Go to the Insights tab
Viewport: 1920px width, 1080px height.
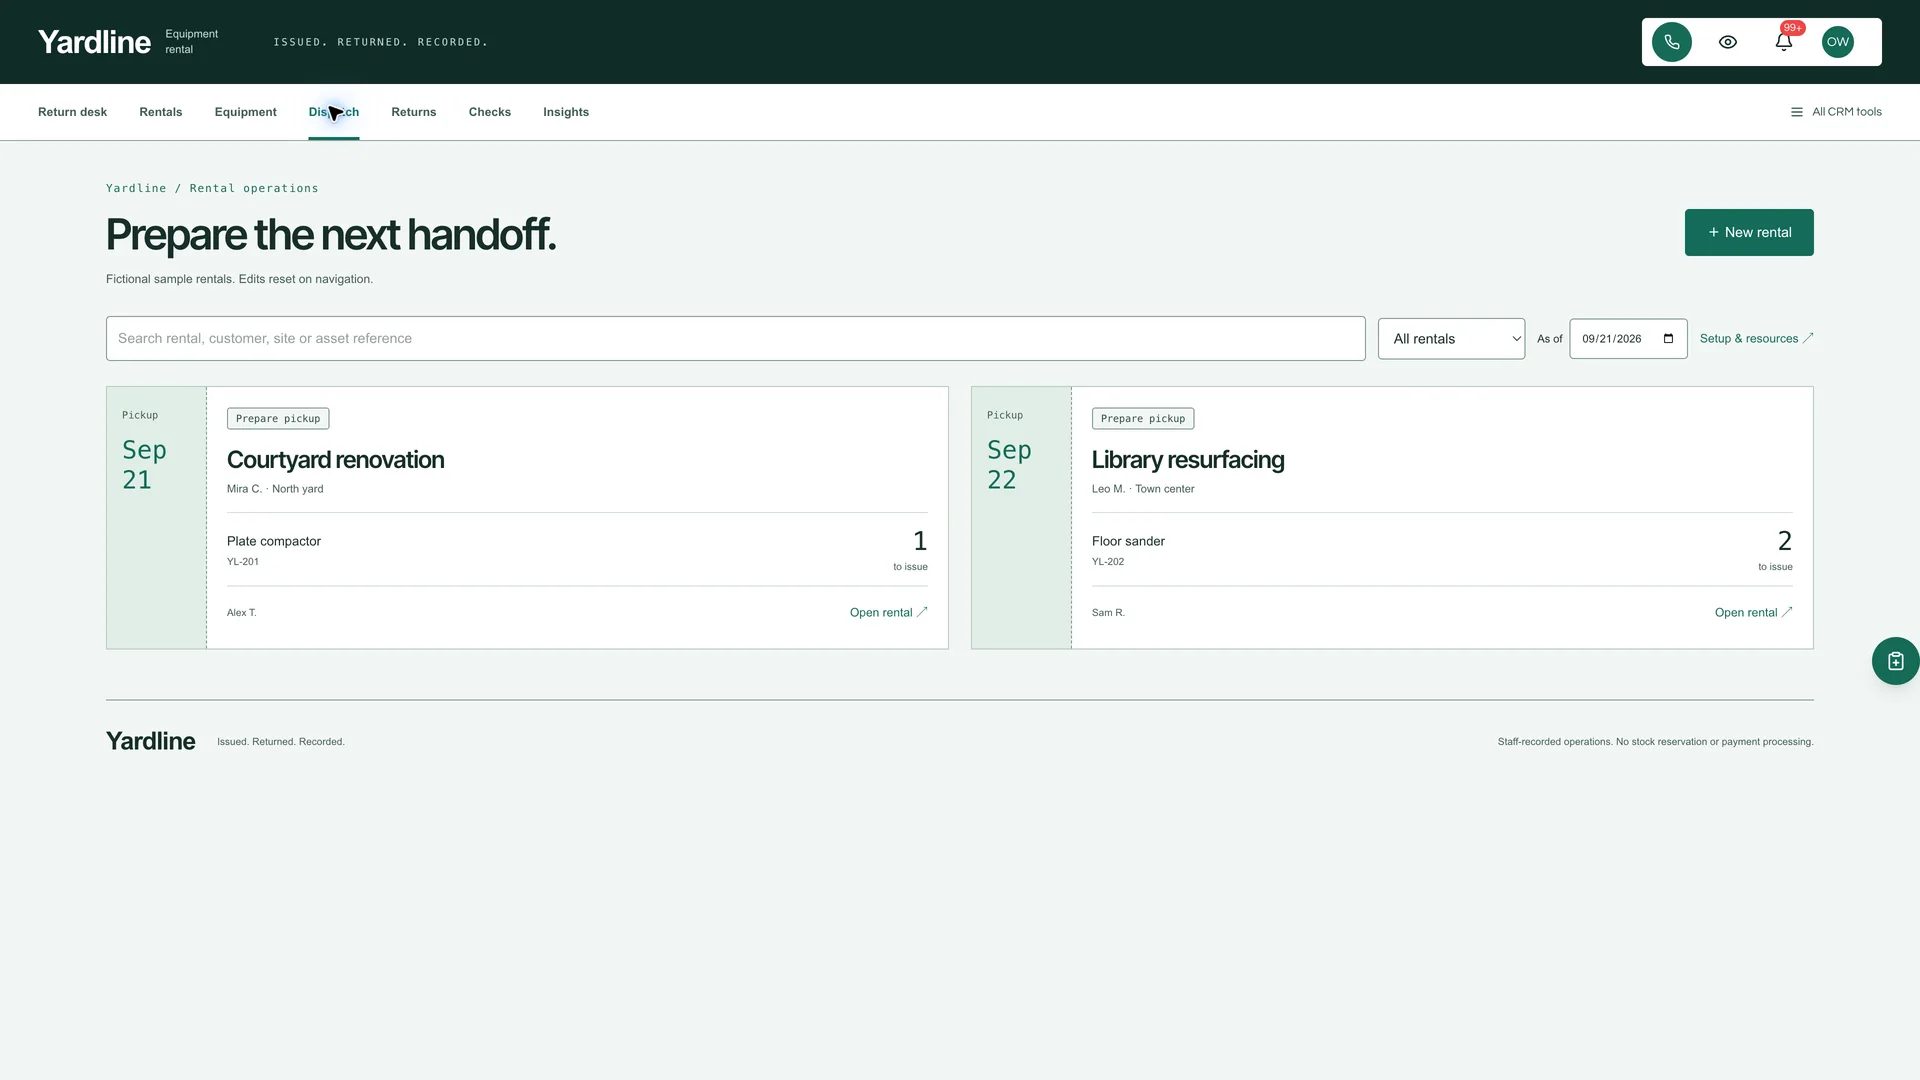[566, 112]
